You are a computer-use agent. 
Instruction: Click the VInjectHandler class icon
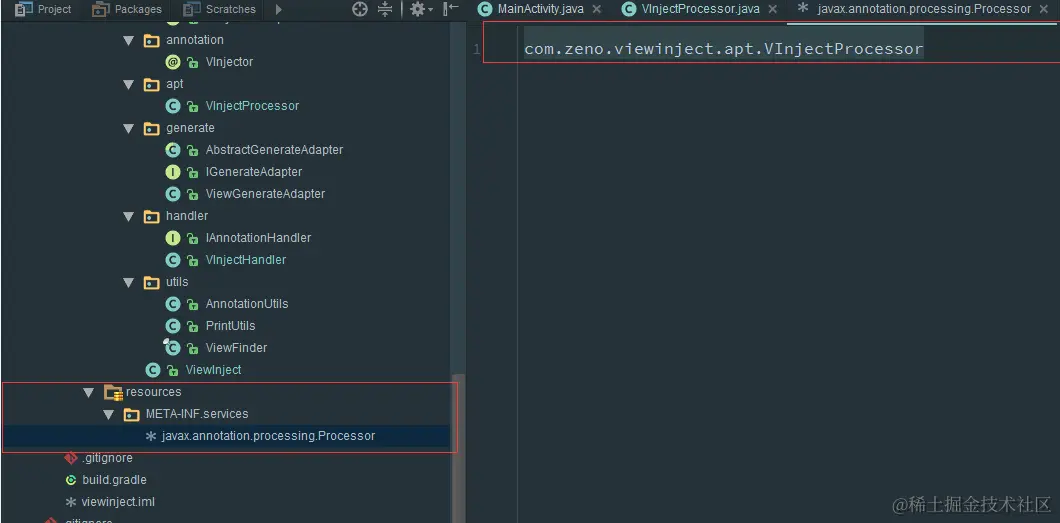tap(173, 260)
